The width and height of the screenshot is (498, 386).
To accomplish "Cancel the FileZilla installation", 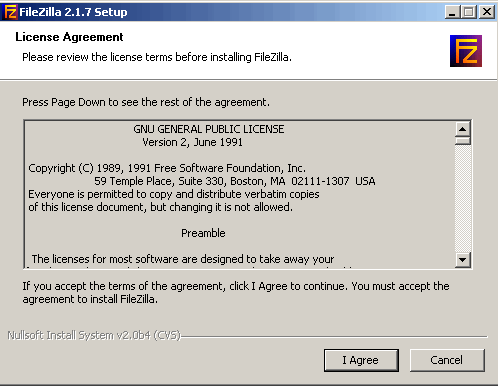I will 447,360.
